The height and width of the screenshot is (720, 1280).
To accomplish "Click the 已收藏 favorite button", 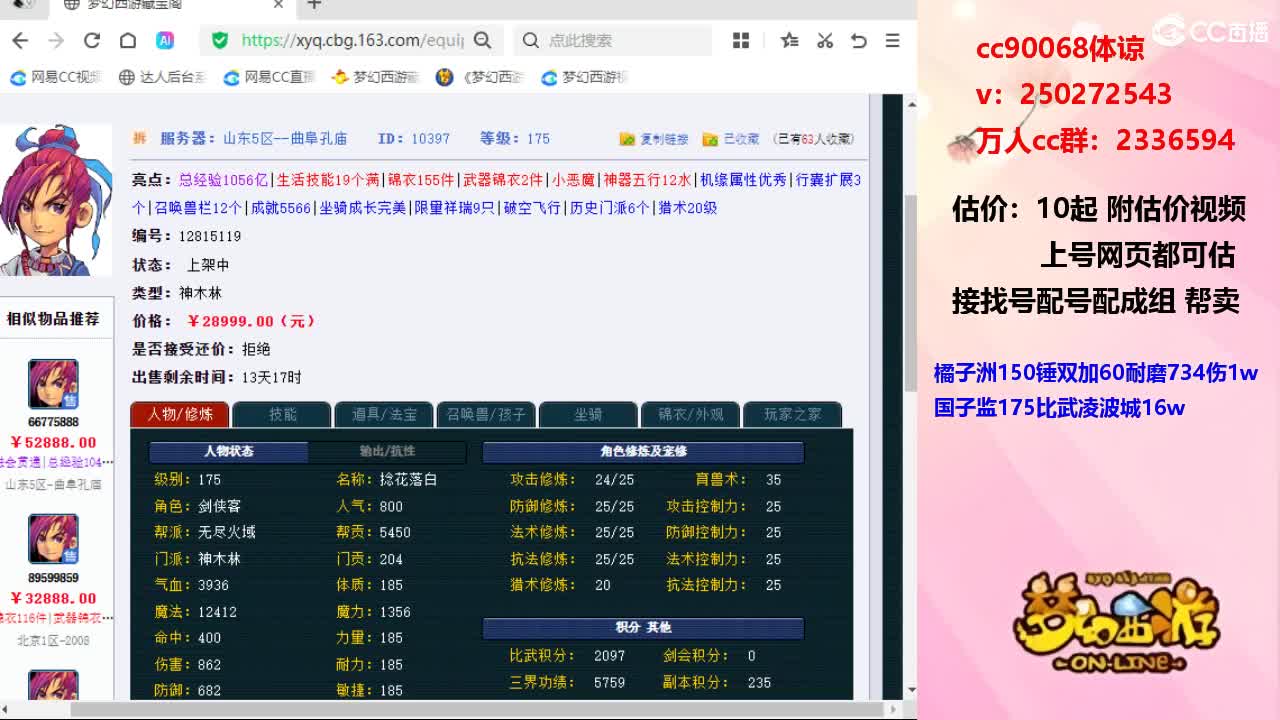I will pyautogui.click(x=731, y=139).
